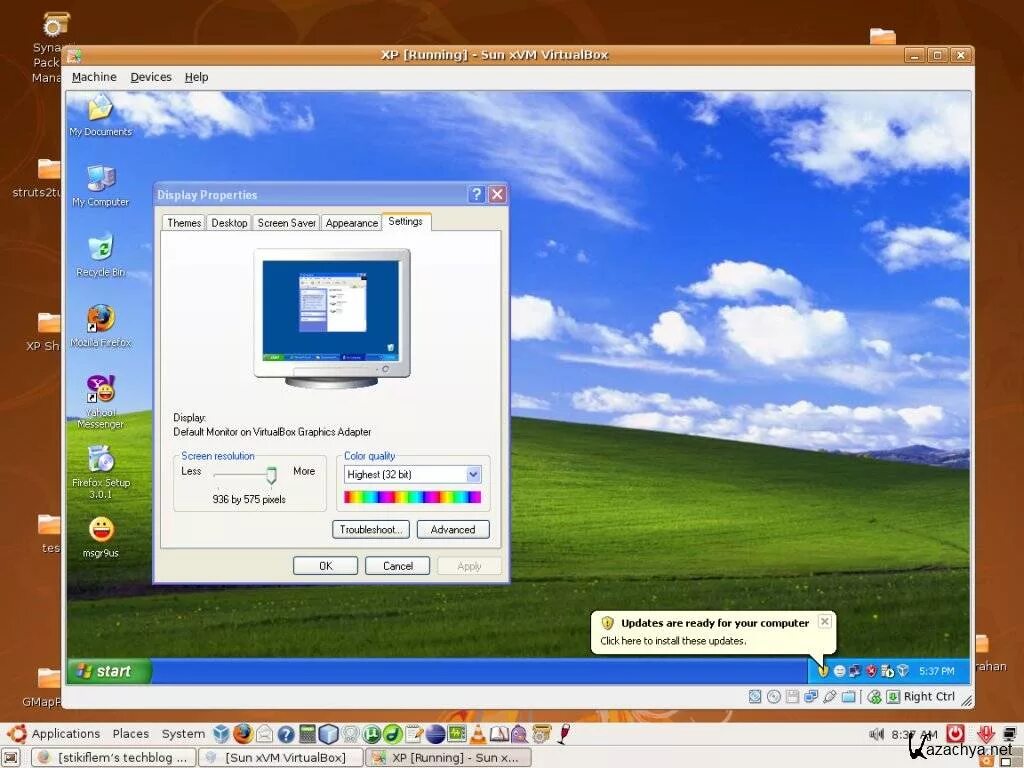This screenshot has width=1024, height=768.
Task: Cancel the Display Properties dialog
Action: coord(397,566)
